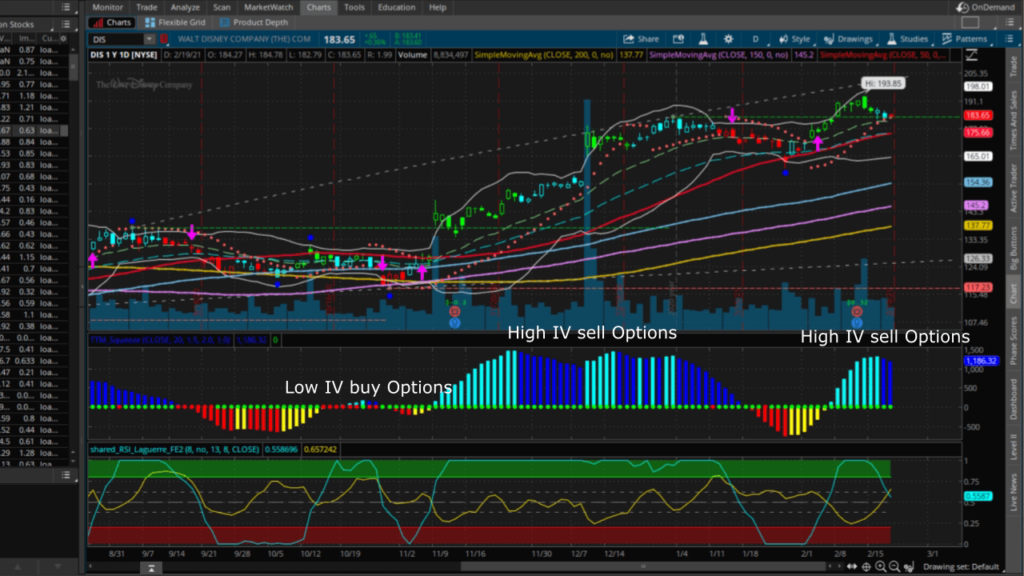Image resolution: width=1024 pixels, height=576 pixels.
Task: Toggle the Level II side panel
Action: click(1014, 446)
